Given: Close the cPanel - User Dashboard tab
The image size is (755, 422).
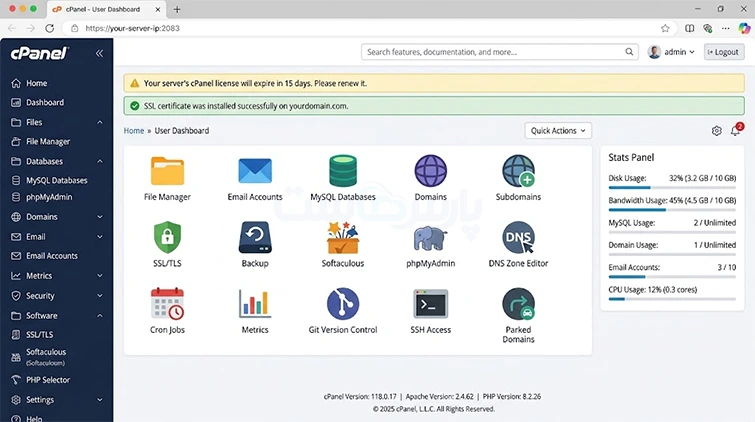Looking at the screenshot, I should (x=158, y=9).
